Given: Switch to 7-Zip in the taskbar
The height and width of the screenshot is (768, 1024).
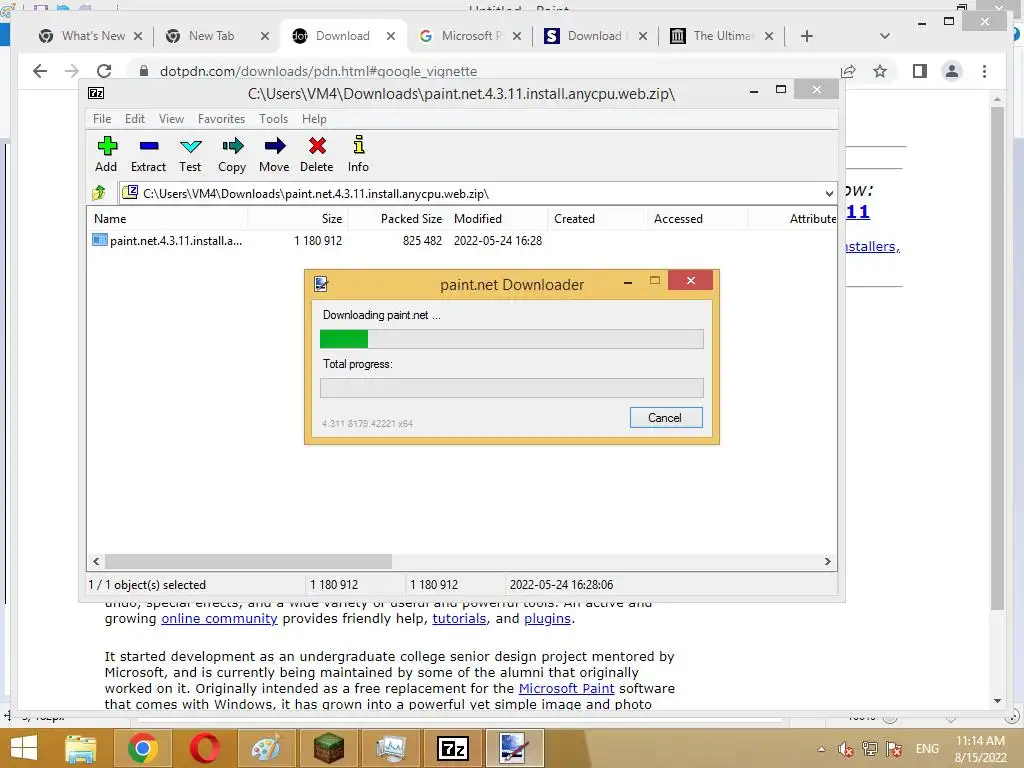Looking at the screenshot, I should pos(453,748).
